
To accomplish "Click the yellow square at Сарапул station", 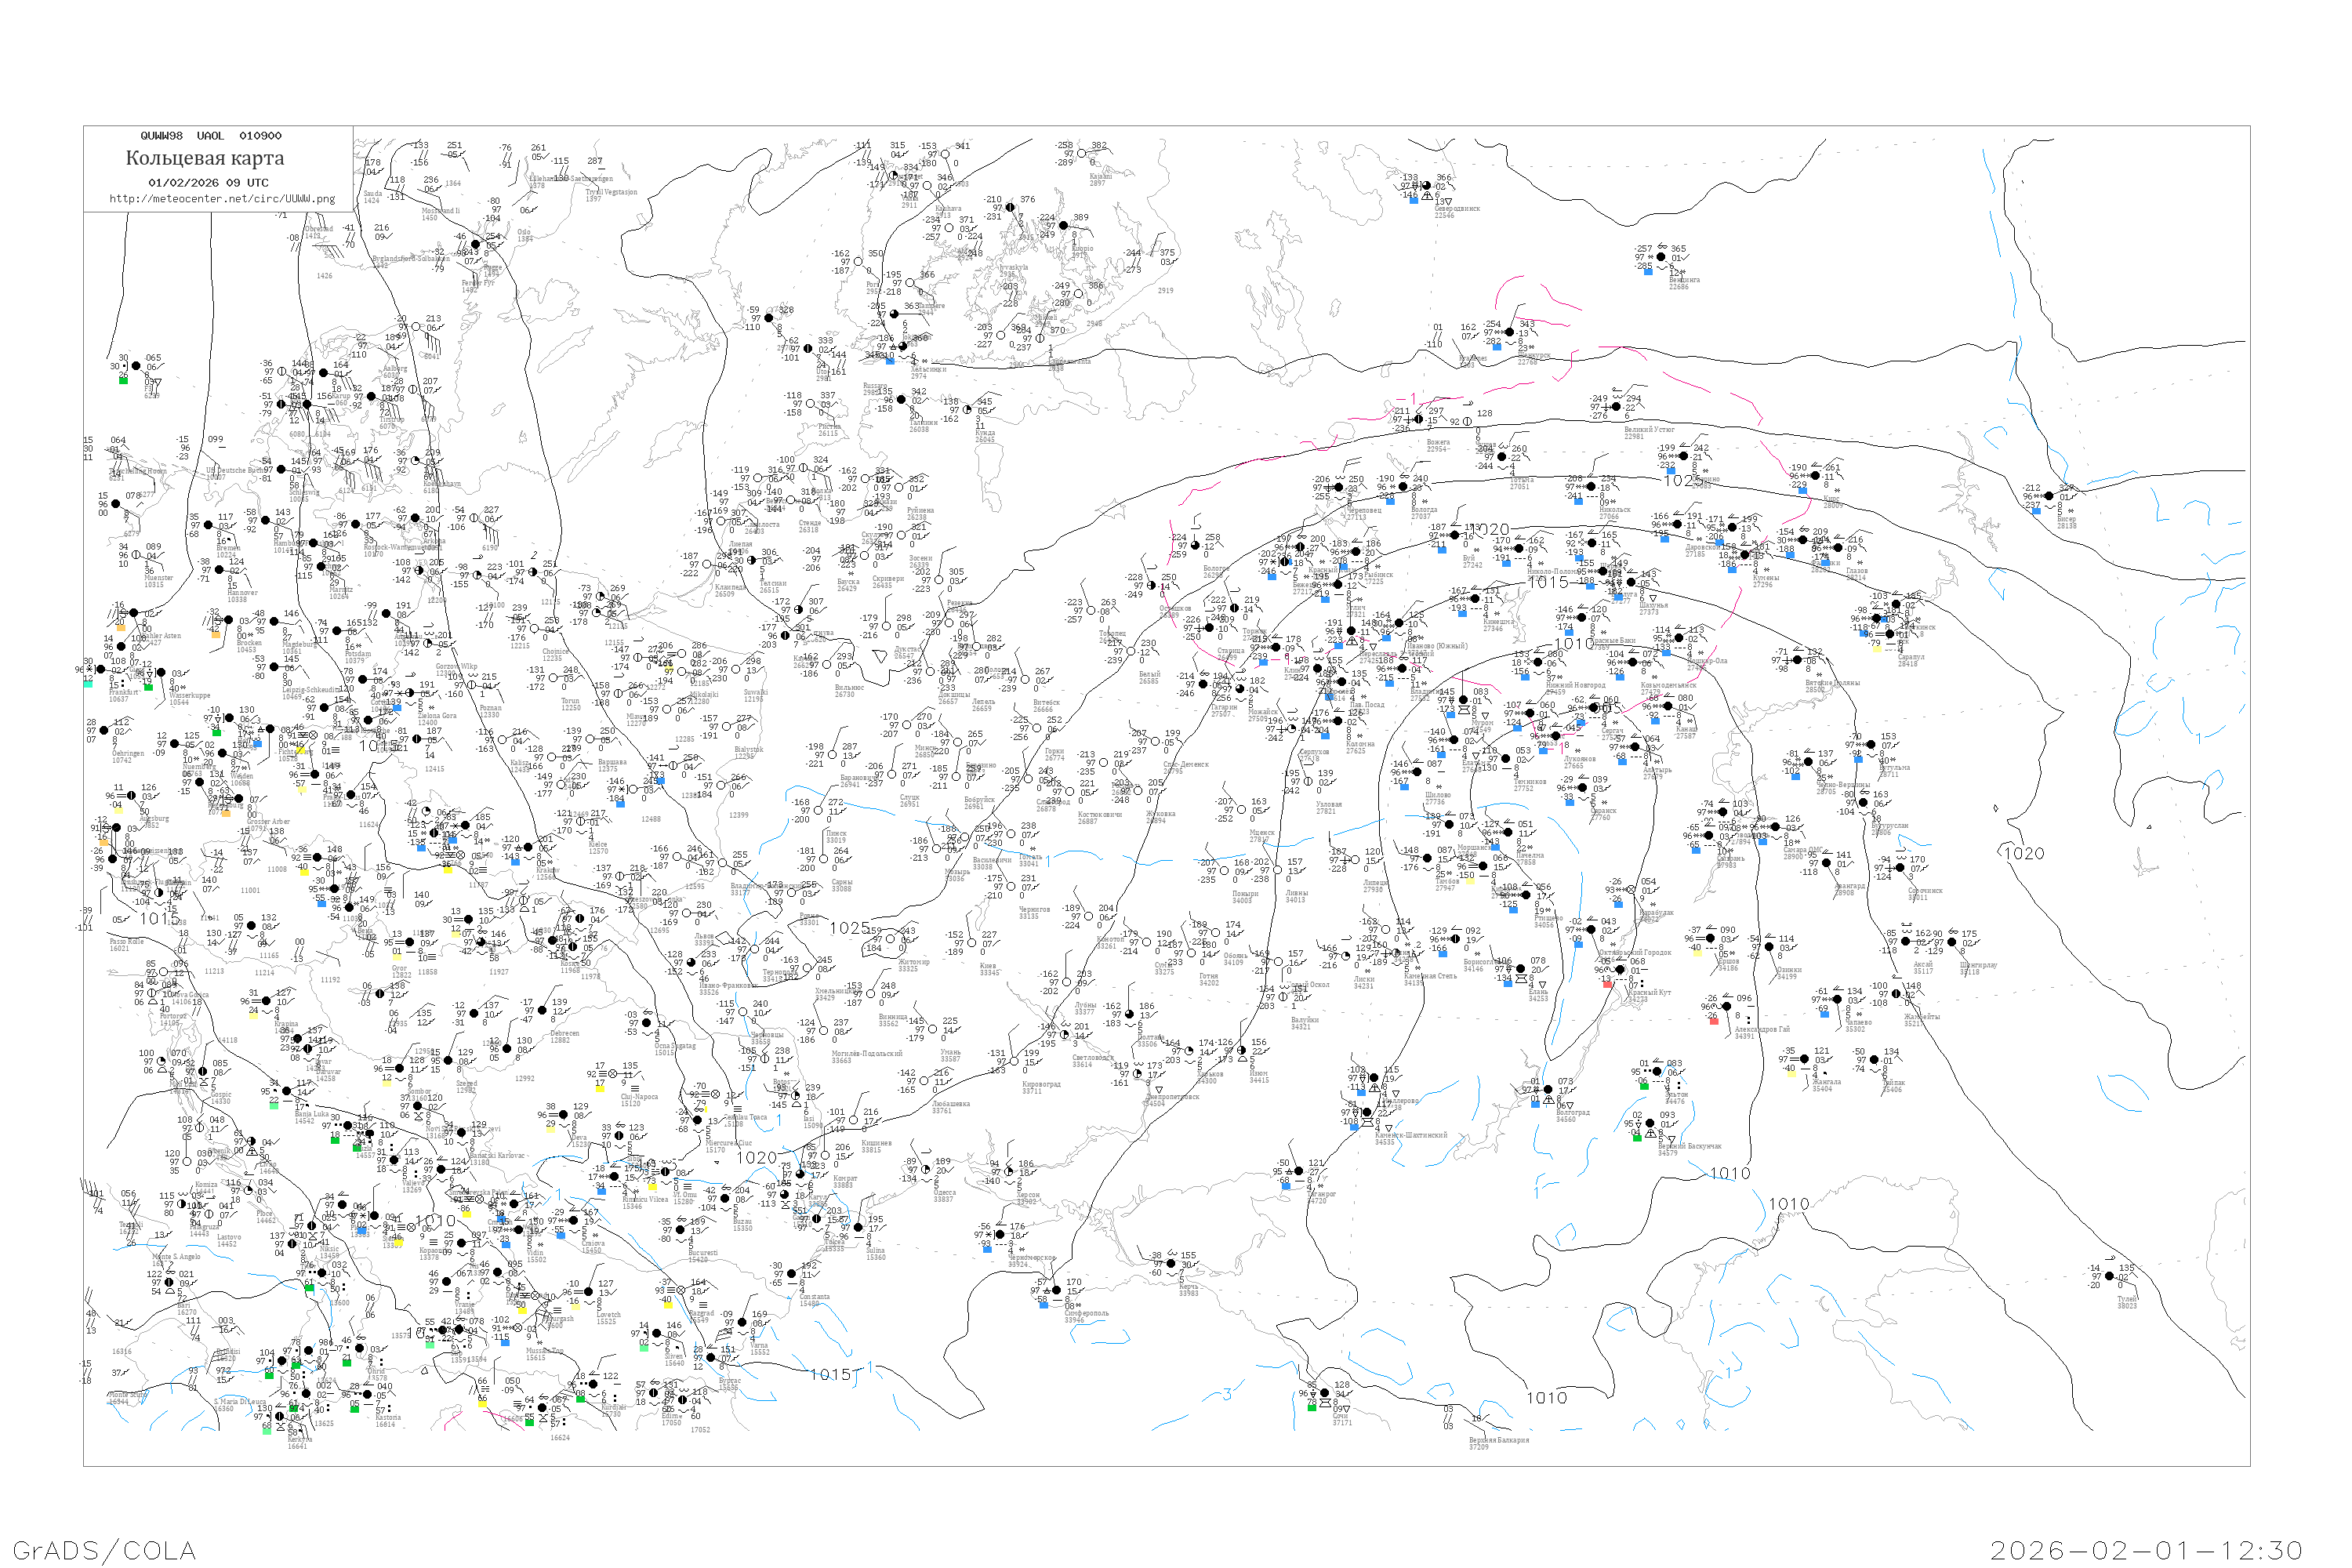I will click(x=1876, y=648).
